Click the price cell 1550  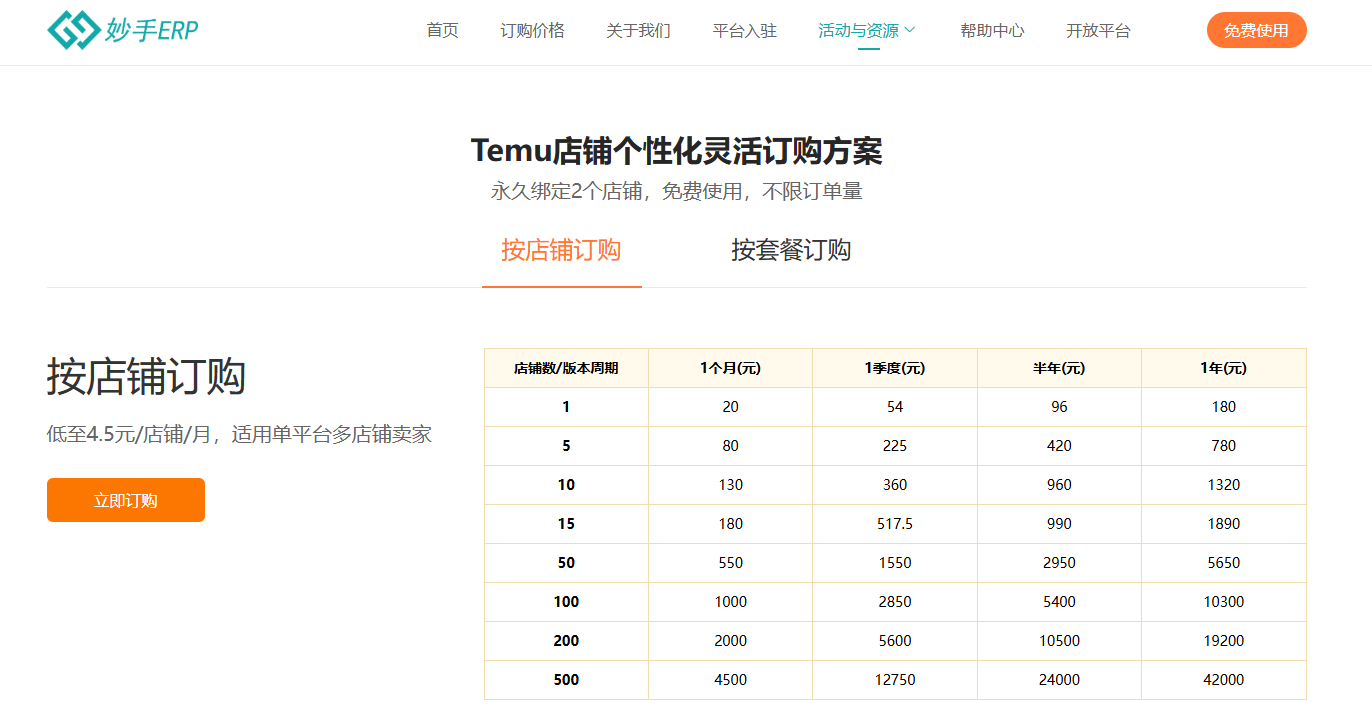pyautogui.click(x=895, y=563)
